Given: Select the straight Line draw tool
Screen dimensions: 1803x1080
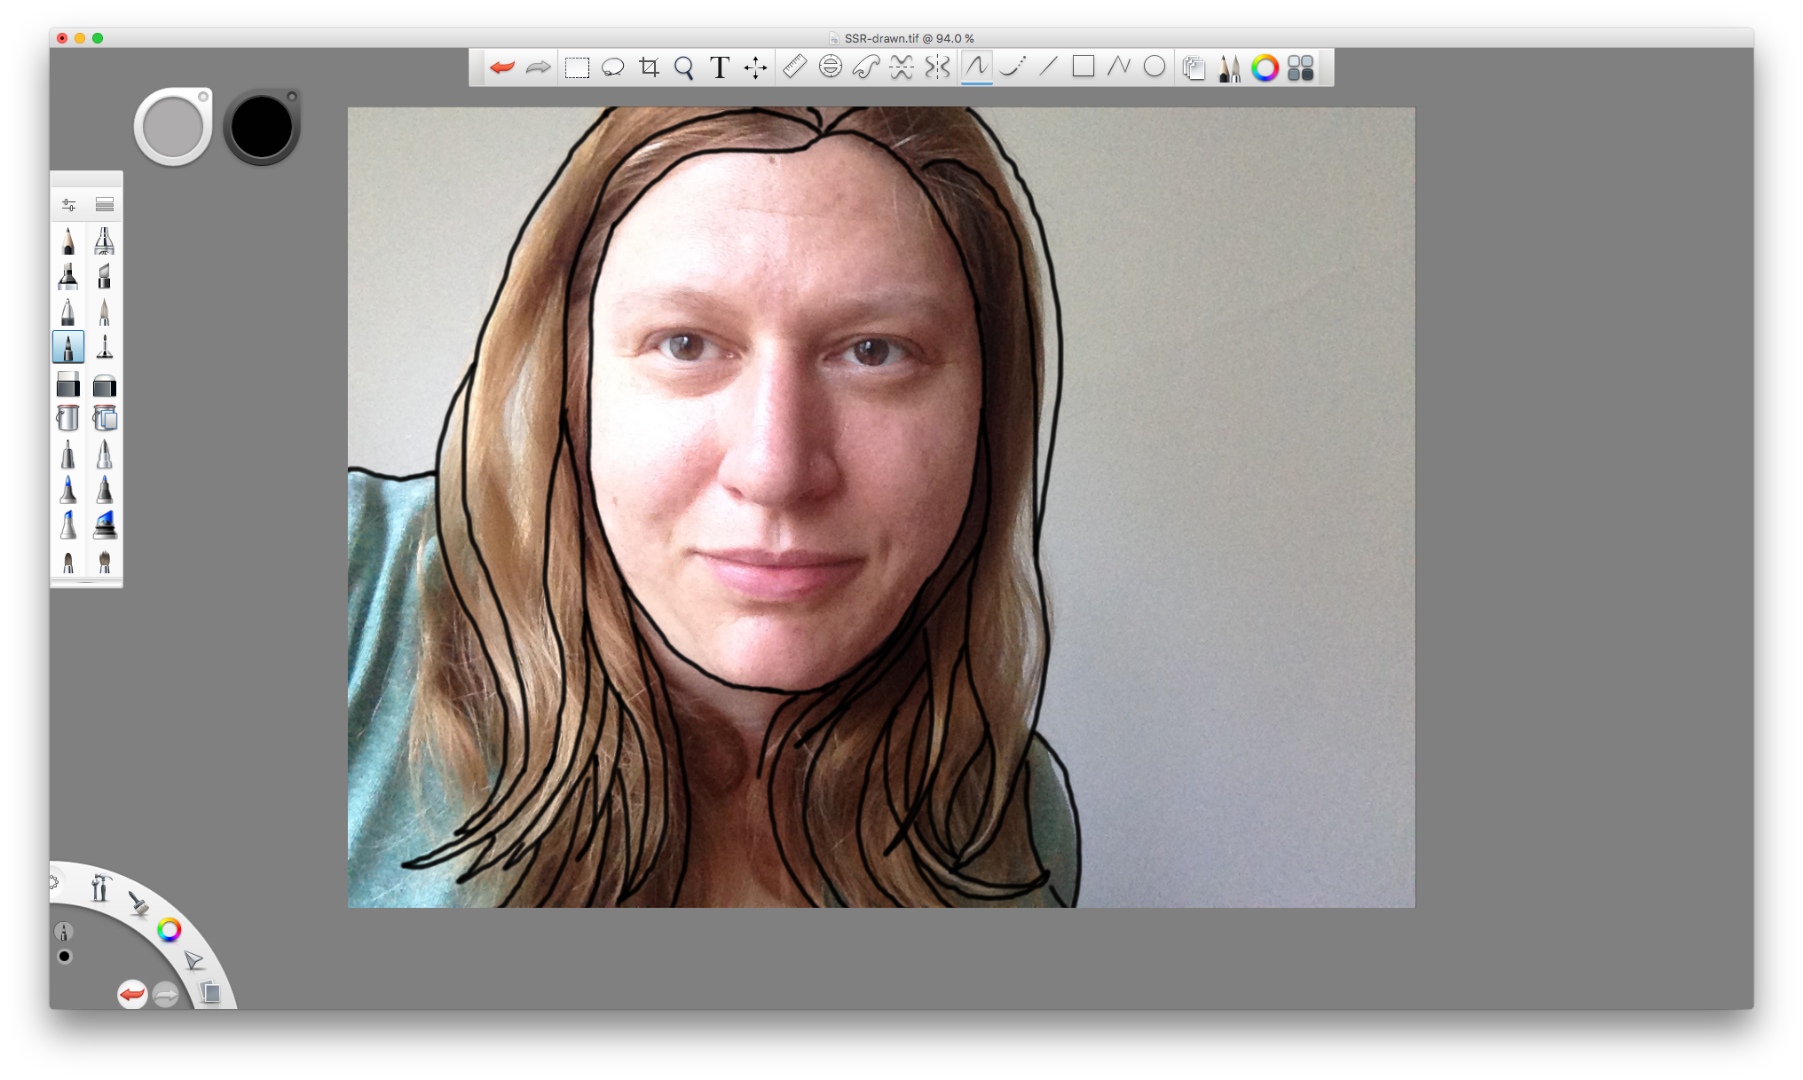Looking at the screenshot, I should [x=1048, y=67].
